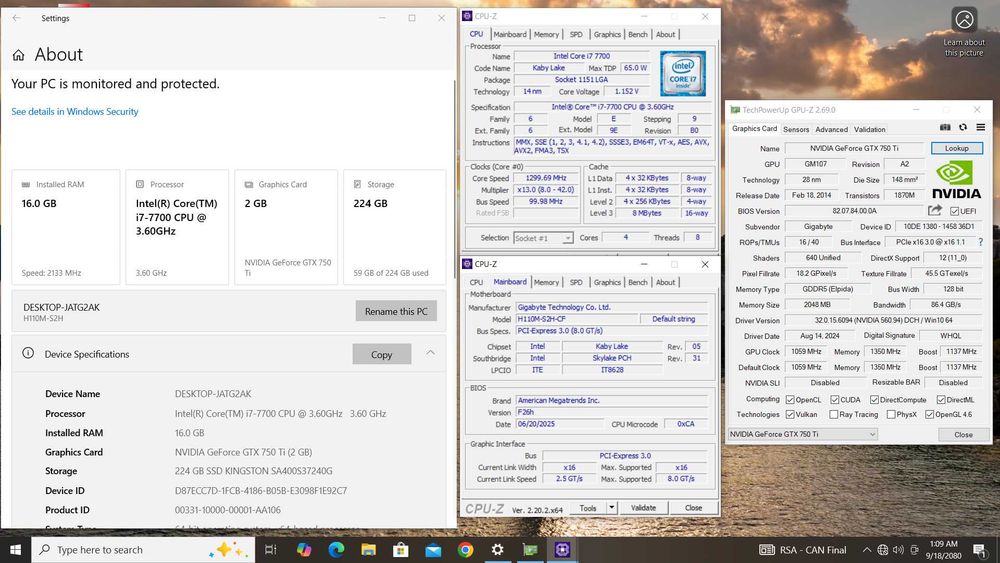
Task: Switch to the Sensors tab in GPU-Z
Action: (x=796, y=129)
